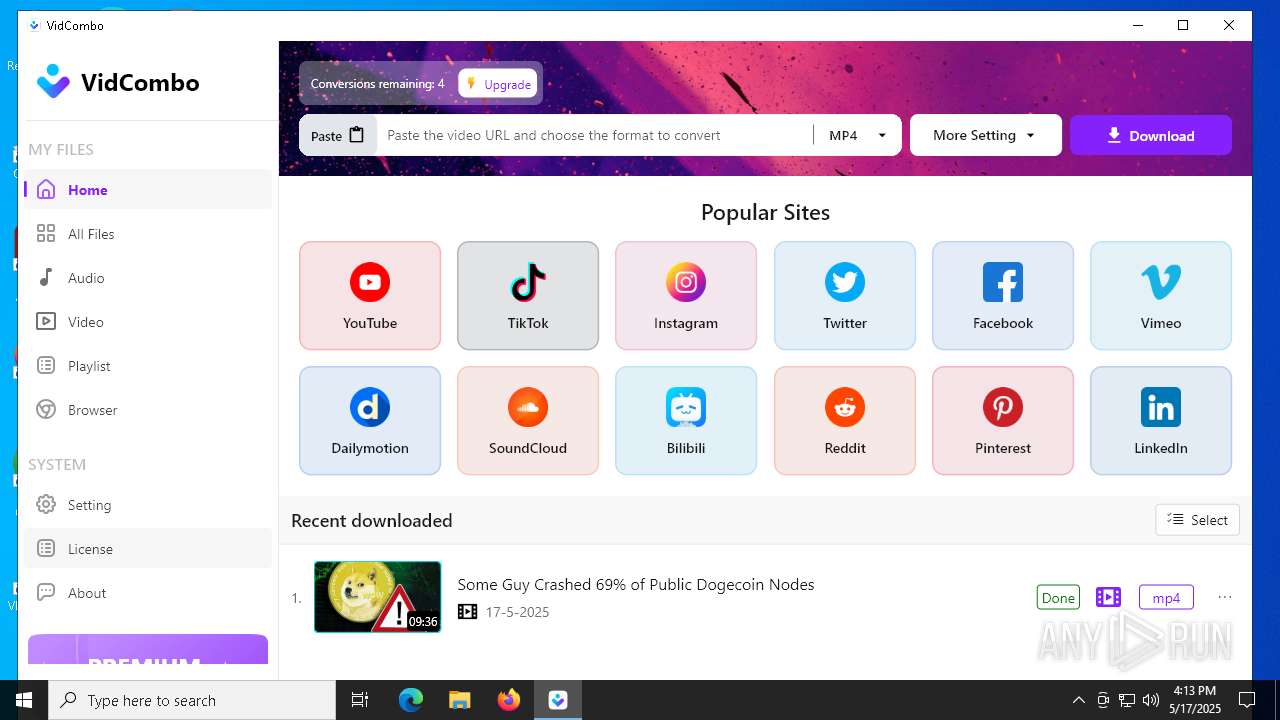1280x720 pixels.
Task: Open the Windows Start menu
Action: pyautogui.click(x=24, y=700)
